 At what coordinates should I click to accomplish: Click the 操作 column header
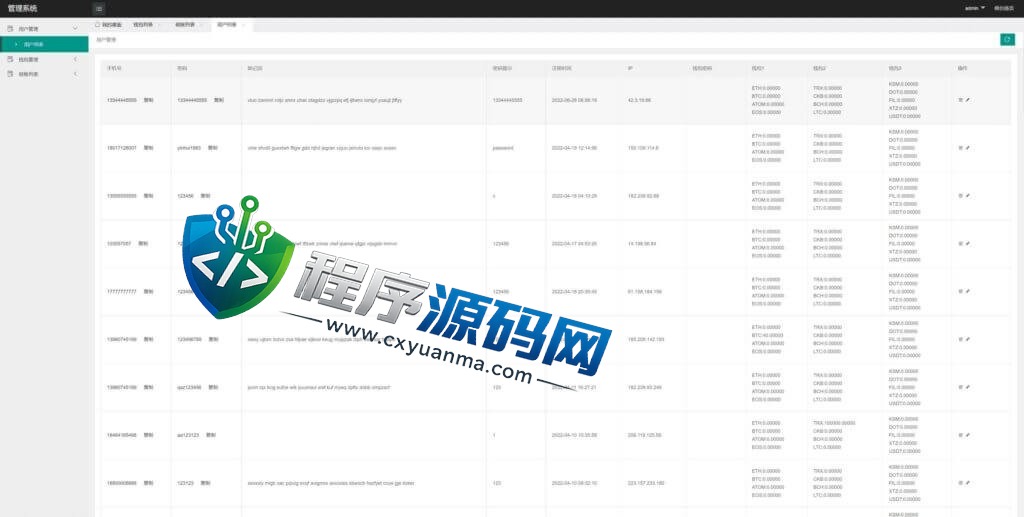click(962, 68)
